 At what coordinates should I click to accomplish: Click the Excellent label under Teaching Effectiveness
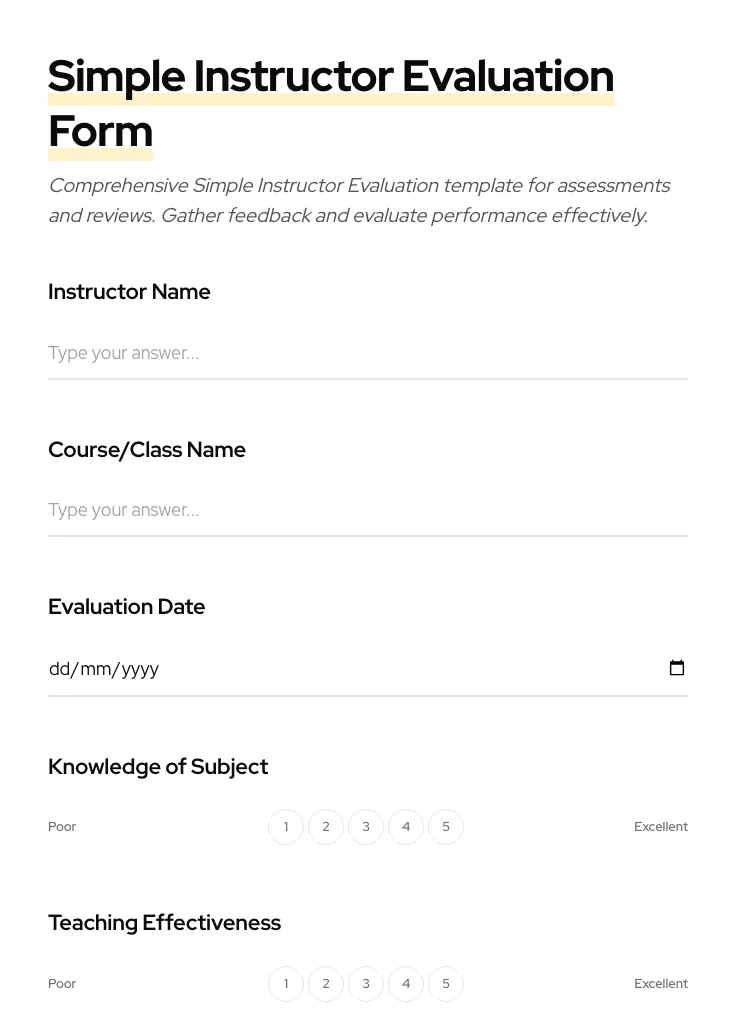(x=661, y=983)
